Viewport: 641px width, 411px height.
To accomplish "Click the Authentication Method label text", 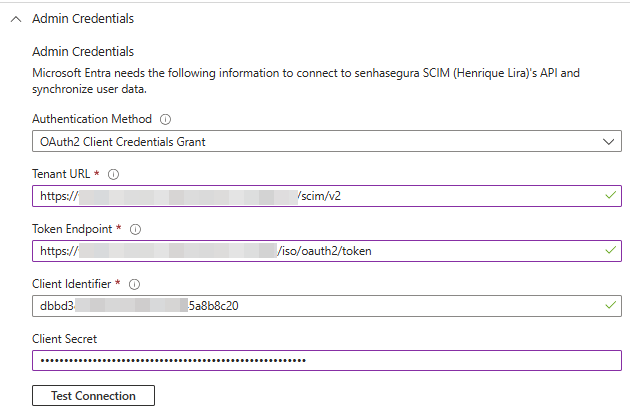I will 93,119.
